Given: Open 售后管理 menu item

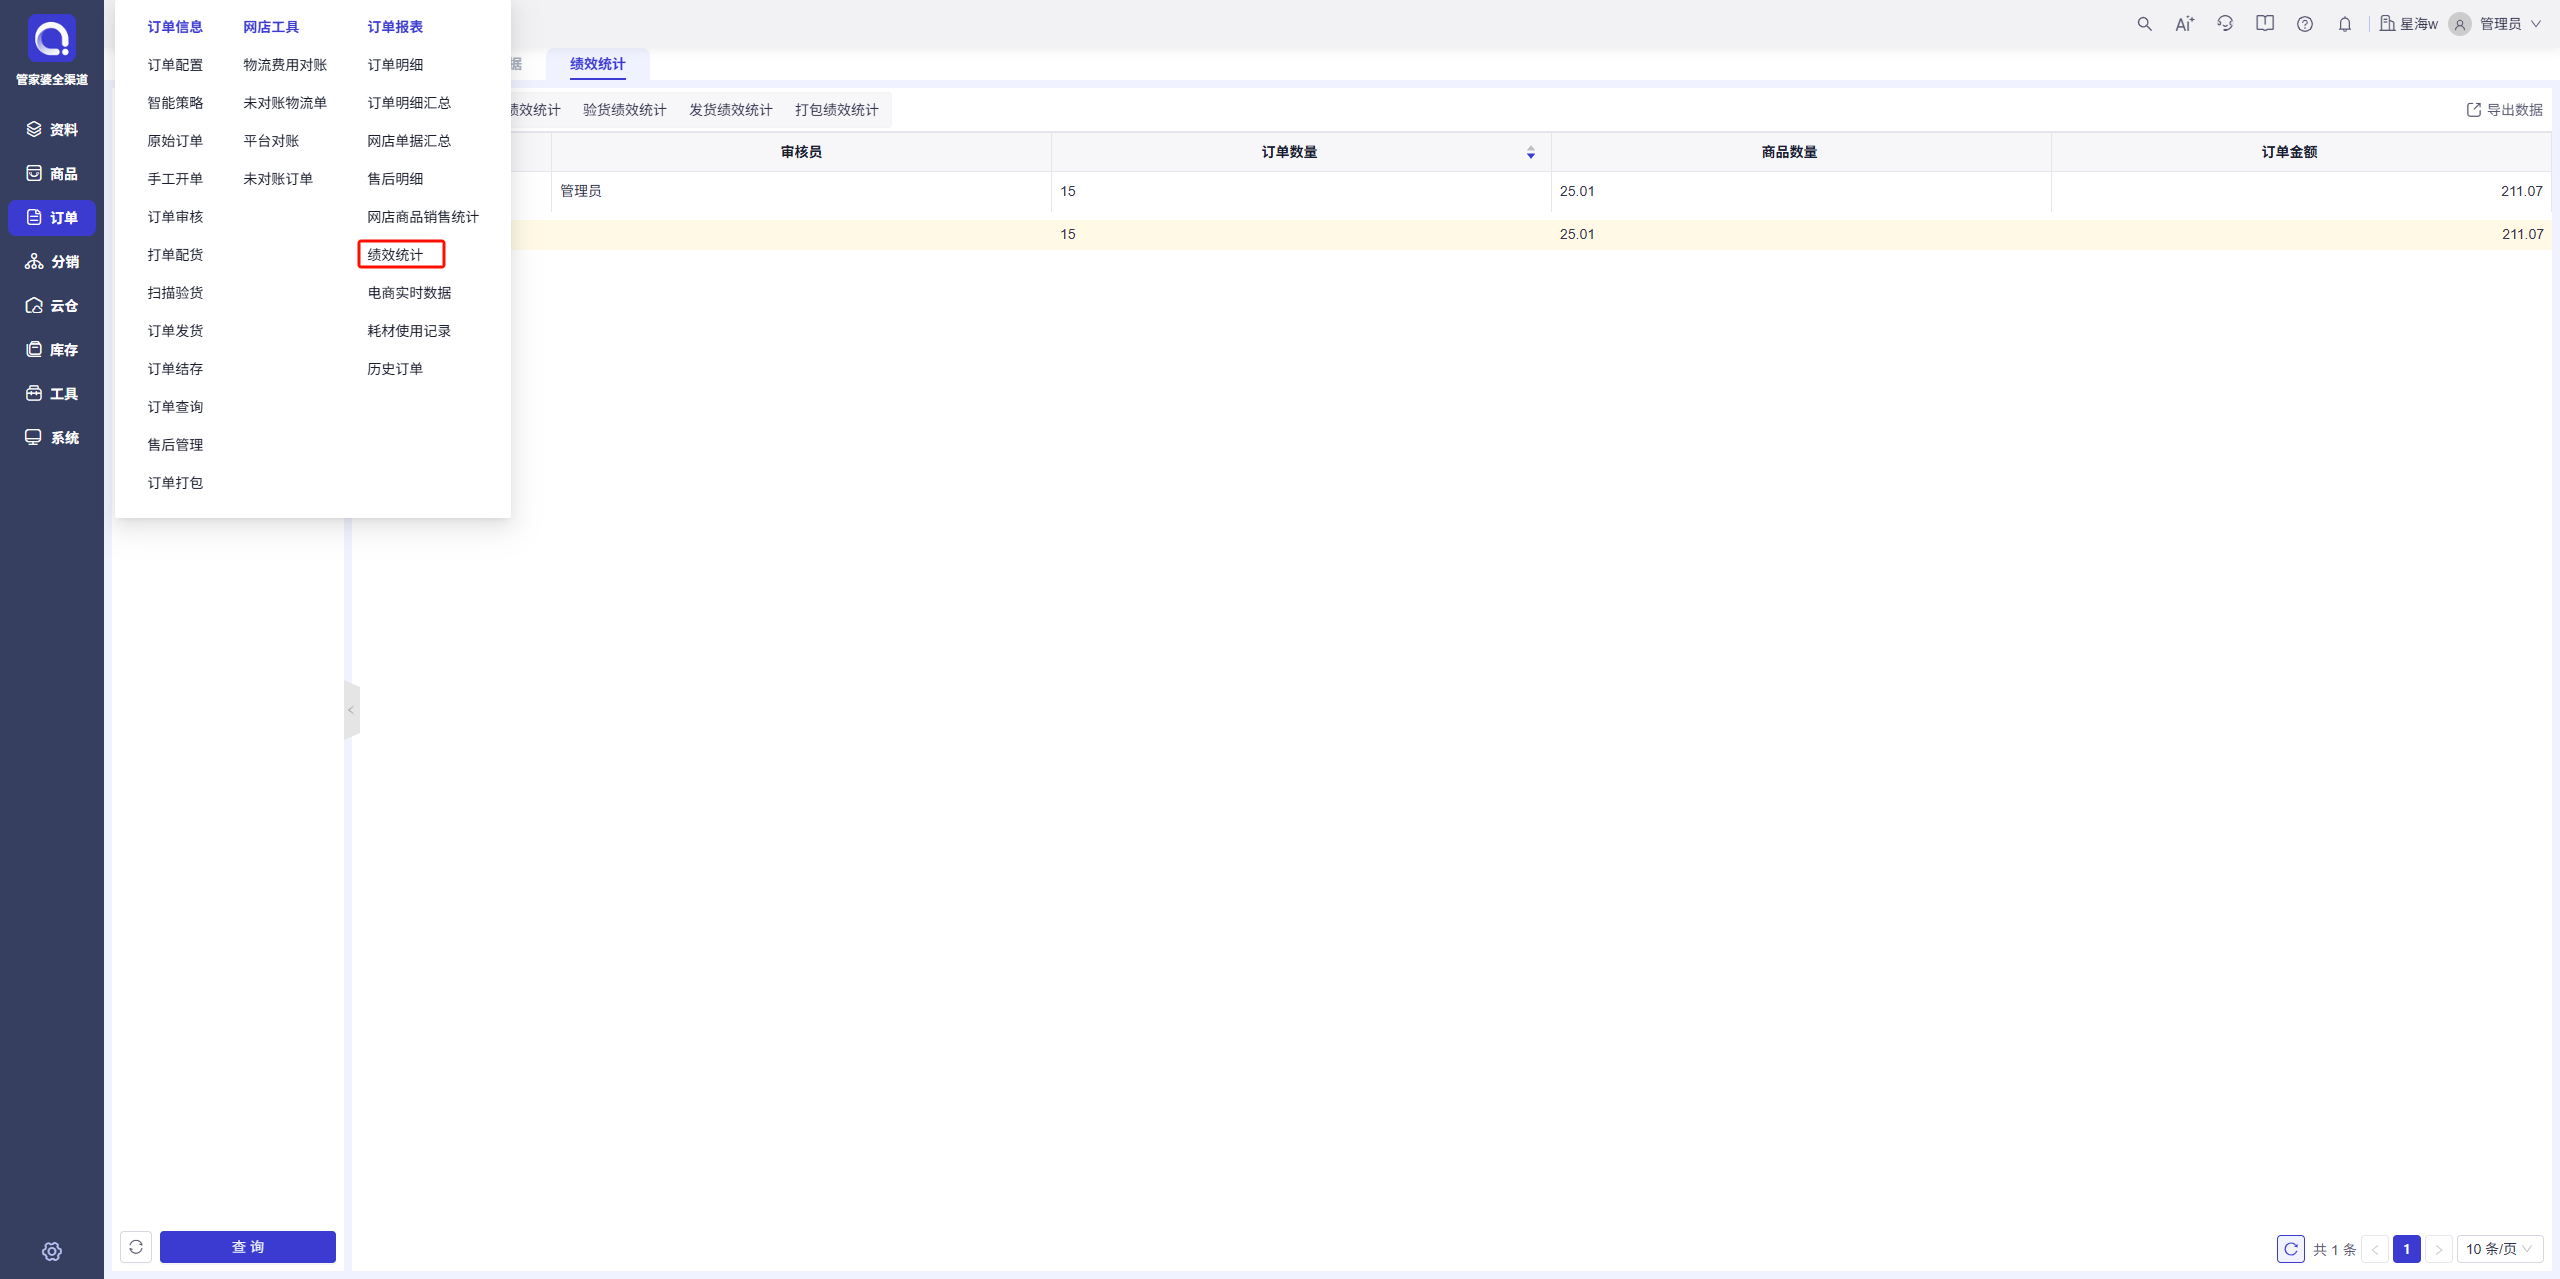Looking at the screenshot, I should tap(175, 445).
